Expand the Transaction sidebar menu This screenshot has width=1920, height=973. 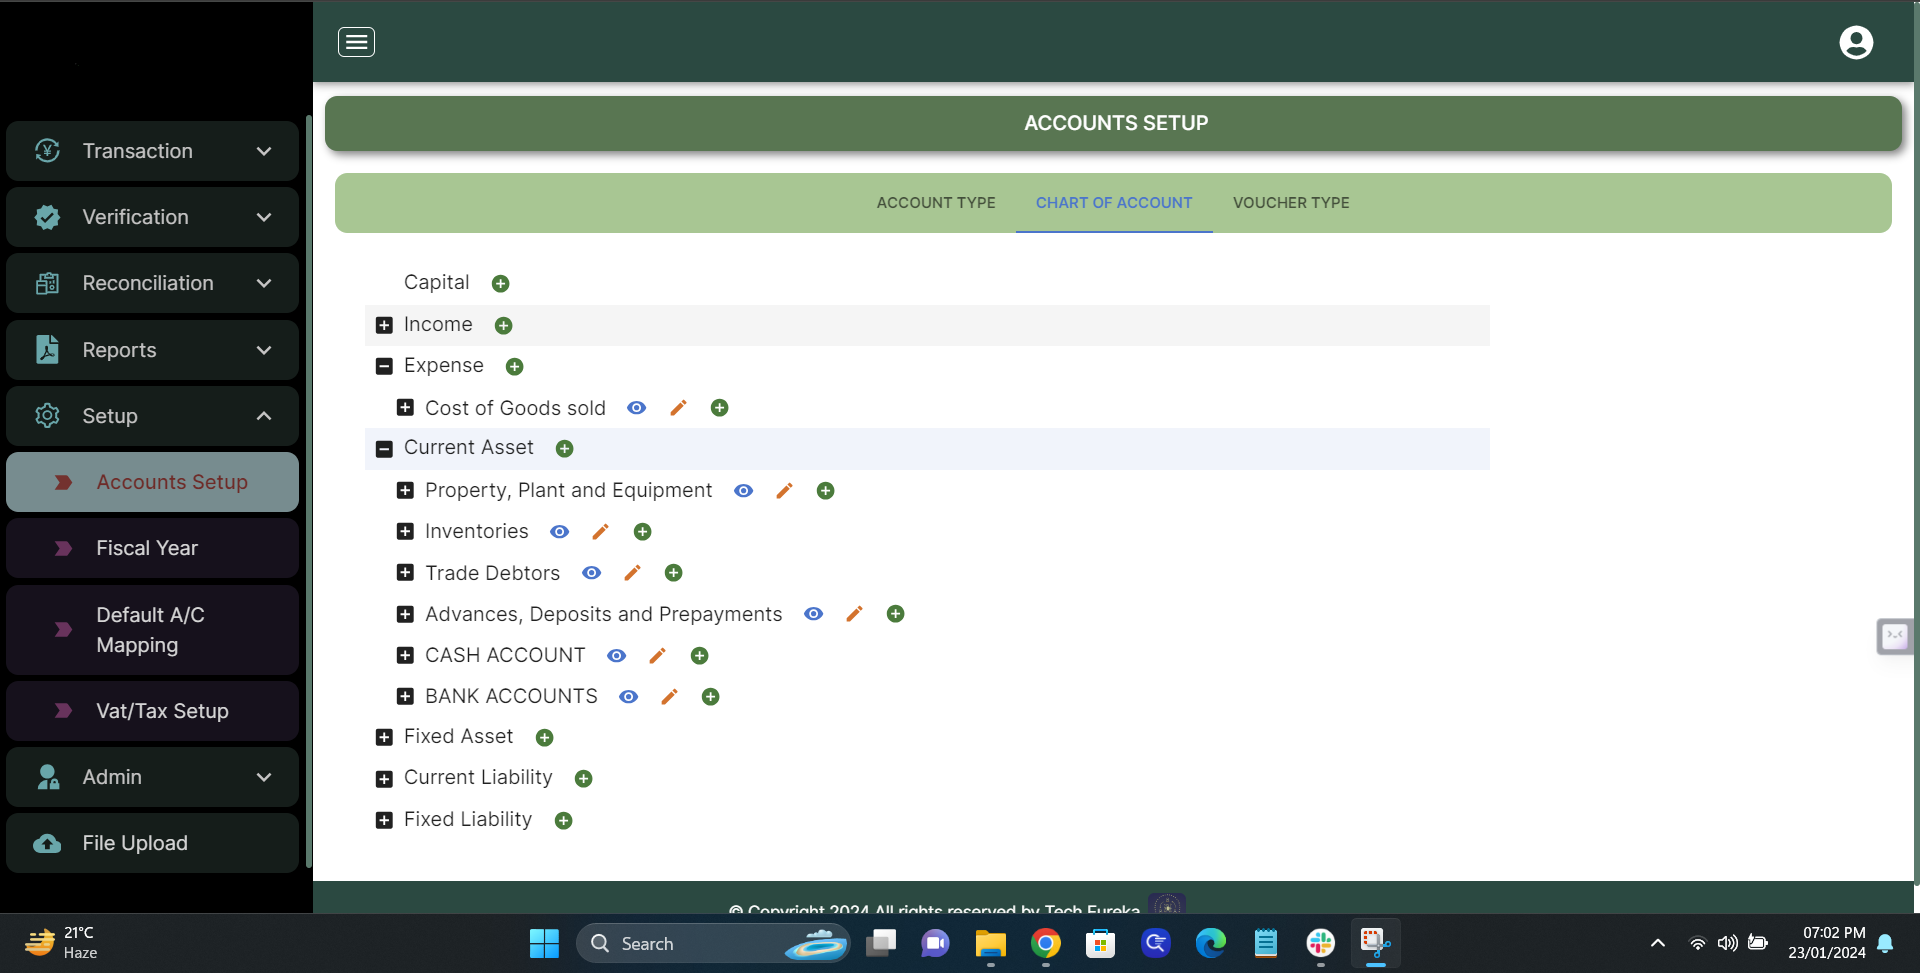153,151
